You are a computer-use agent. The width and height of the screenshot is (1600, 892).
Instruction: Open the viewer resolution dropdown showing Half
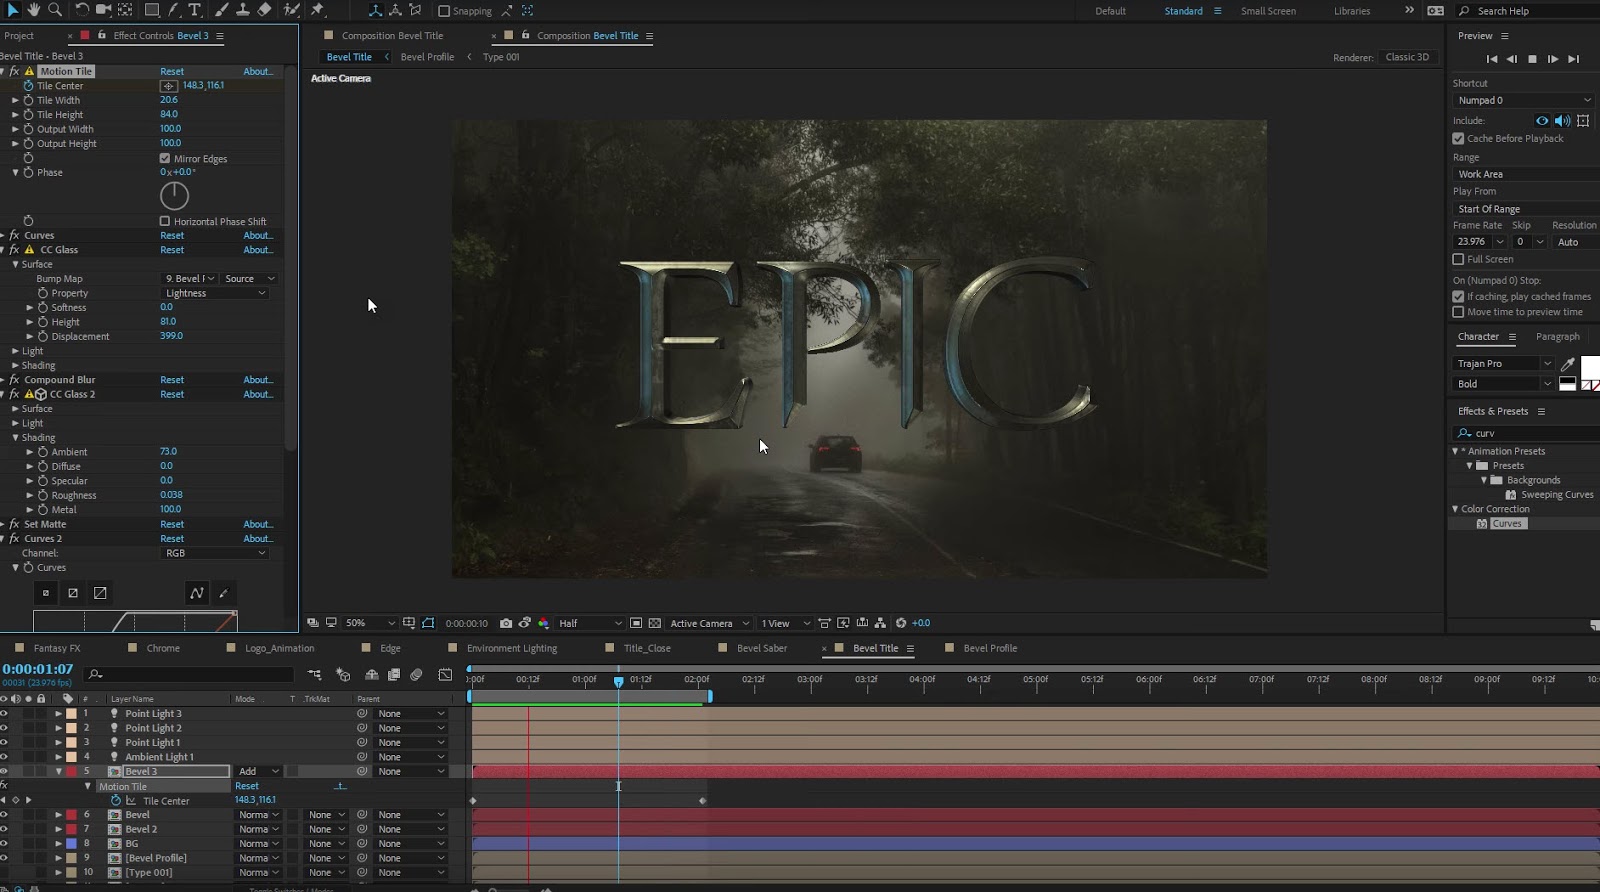[x=590, y=623]
